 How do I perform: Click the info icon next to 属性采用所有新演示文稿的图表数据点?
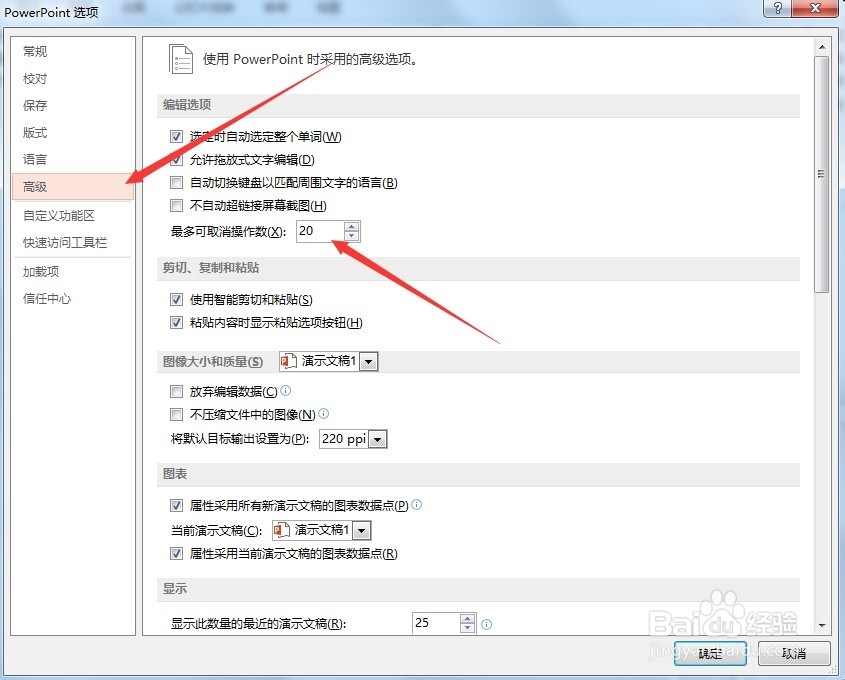tap(417, 505)
